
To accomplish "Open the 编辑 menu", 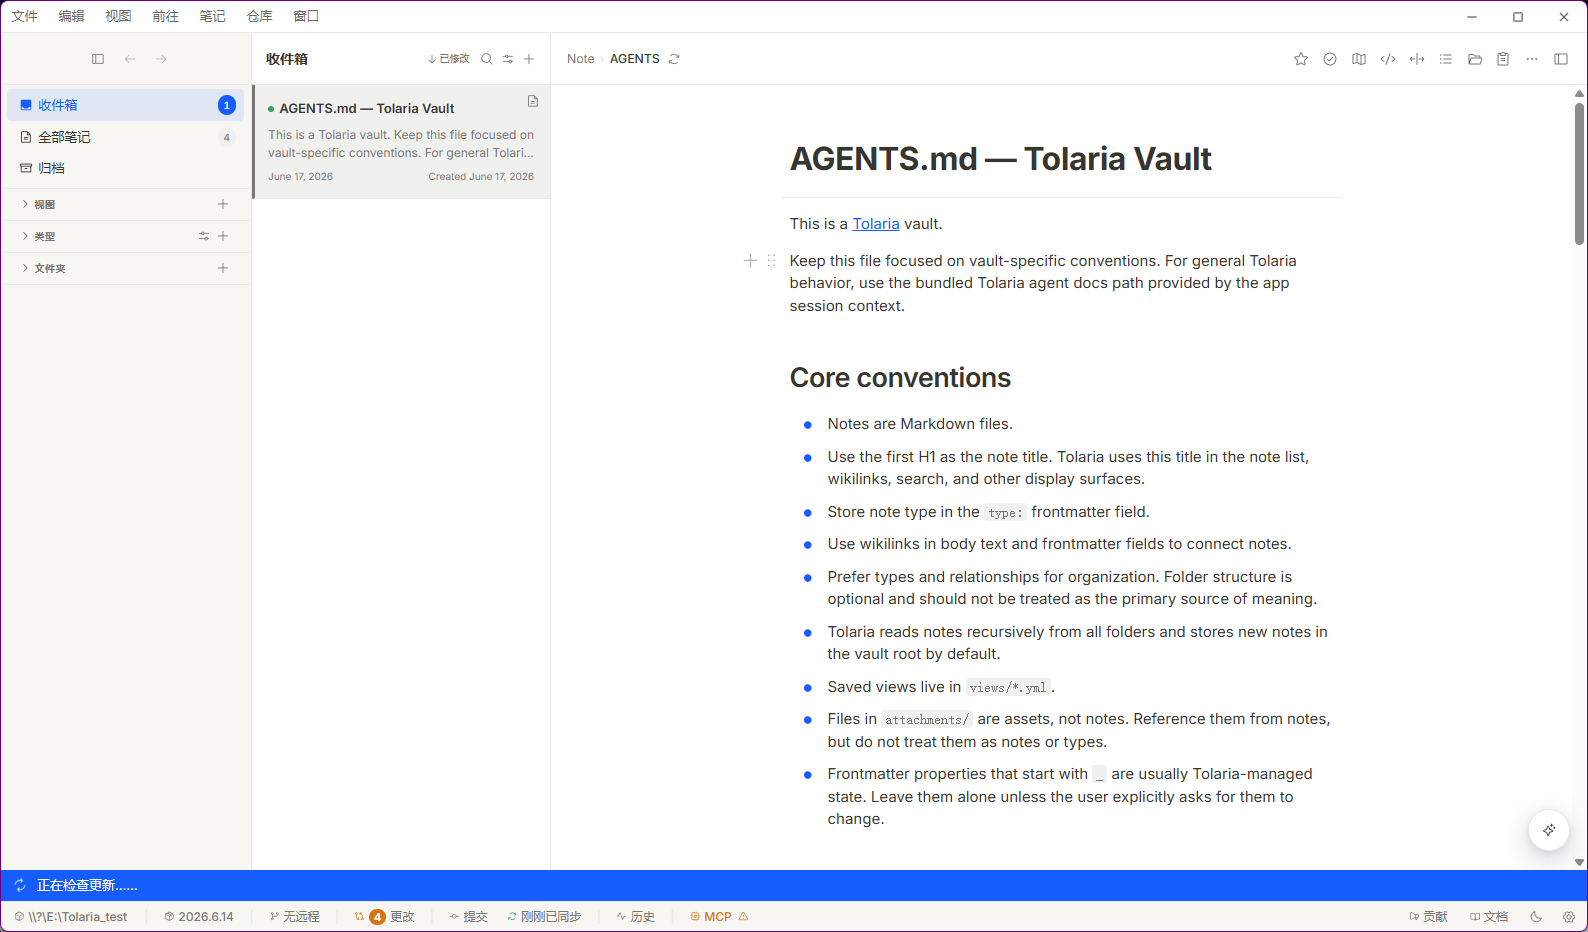I will tap(72, 16).
